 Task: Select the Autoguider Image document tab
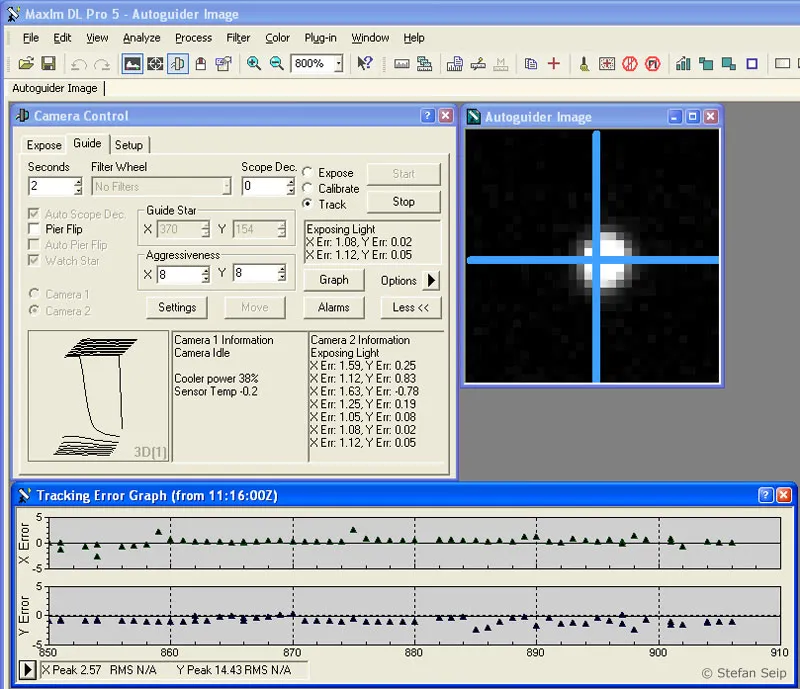tap(55, 88)
